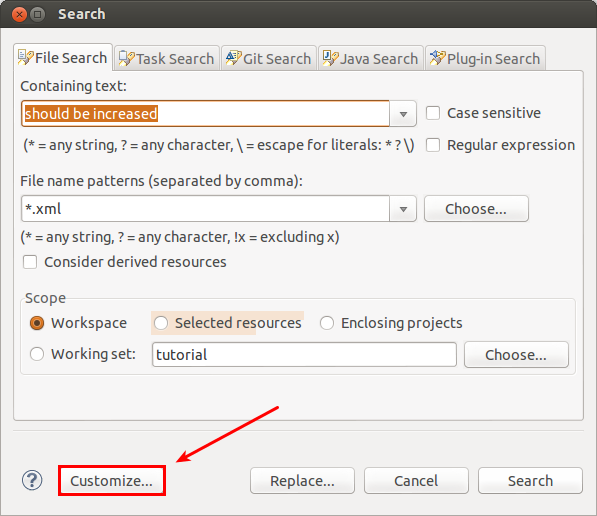Click the 'Containing text:' label
Viewport: 597px width, 516px height.
click(73, 86)
